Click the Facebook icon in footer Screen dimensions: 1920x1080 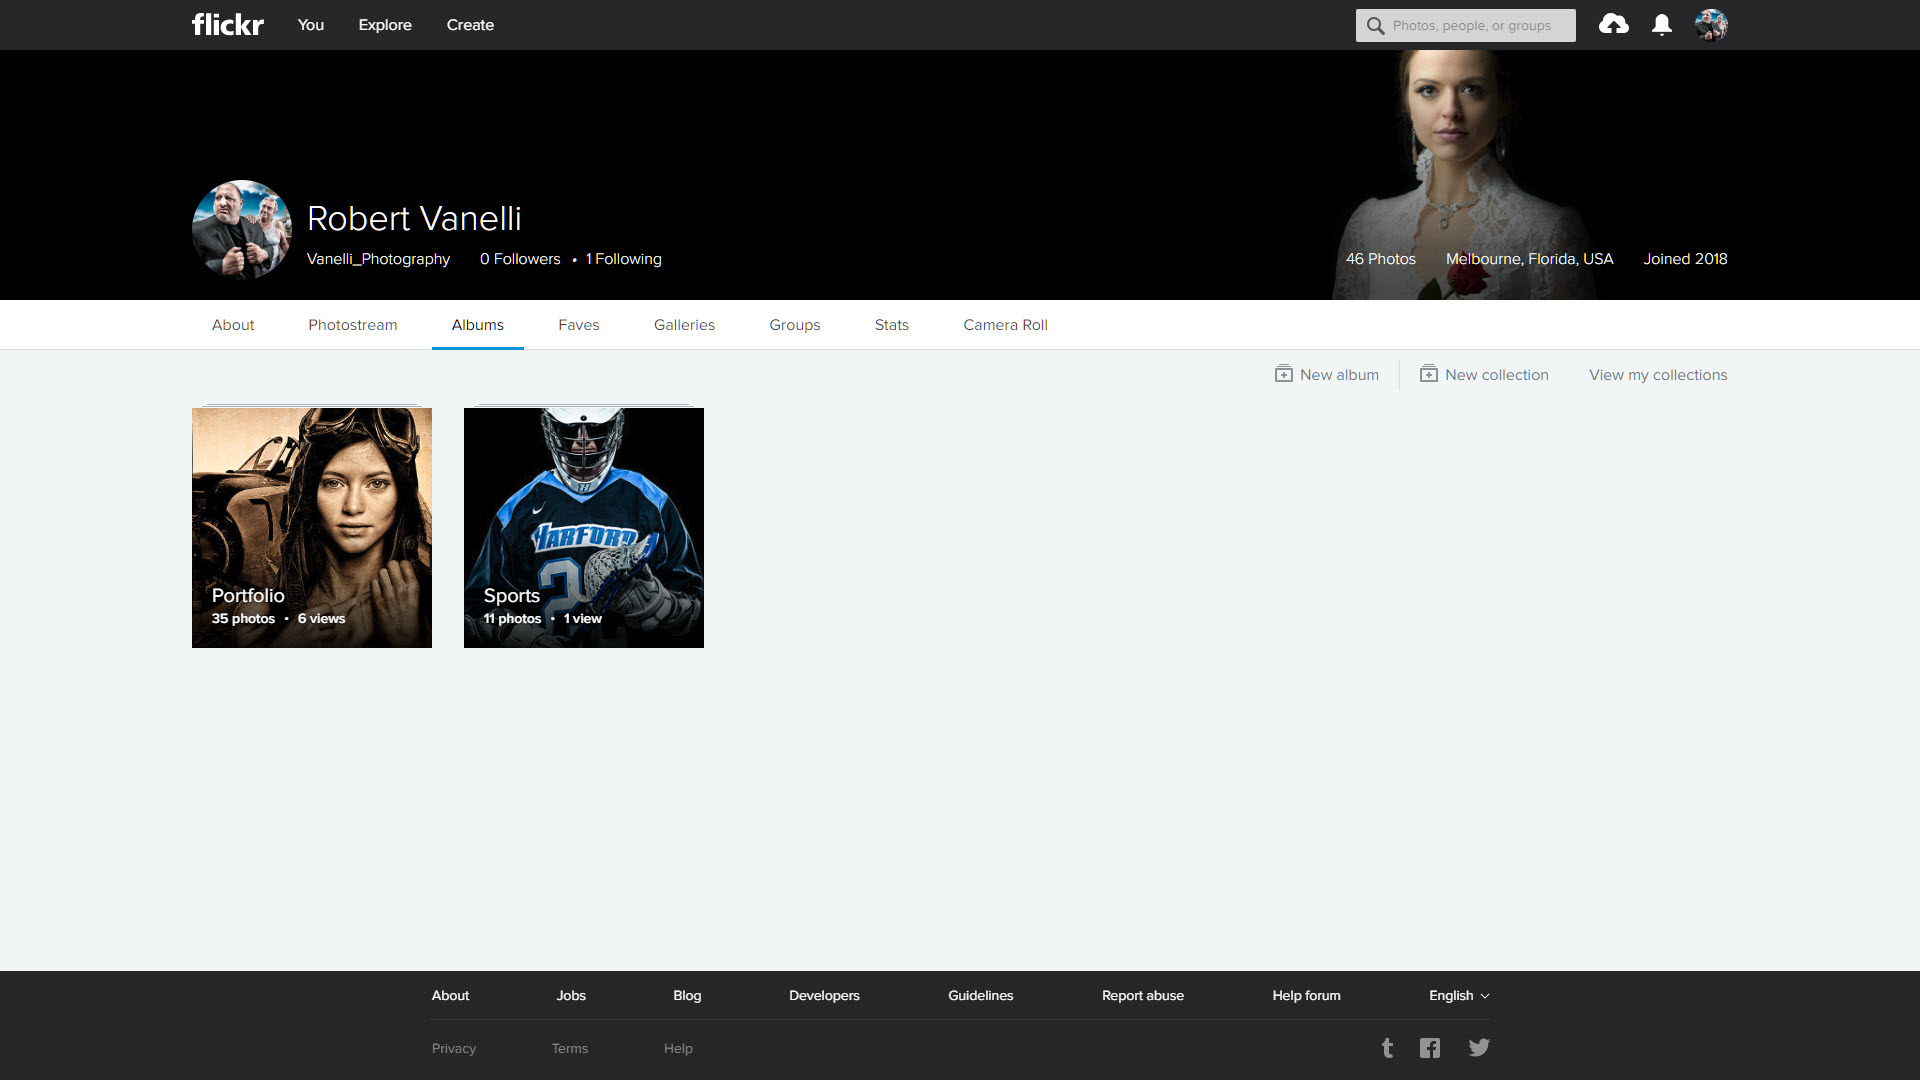point(1430,1048)
